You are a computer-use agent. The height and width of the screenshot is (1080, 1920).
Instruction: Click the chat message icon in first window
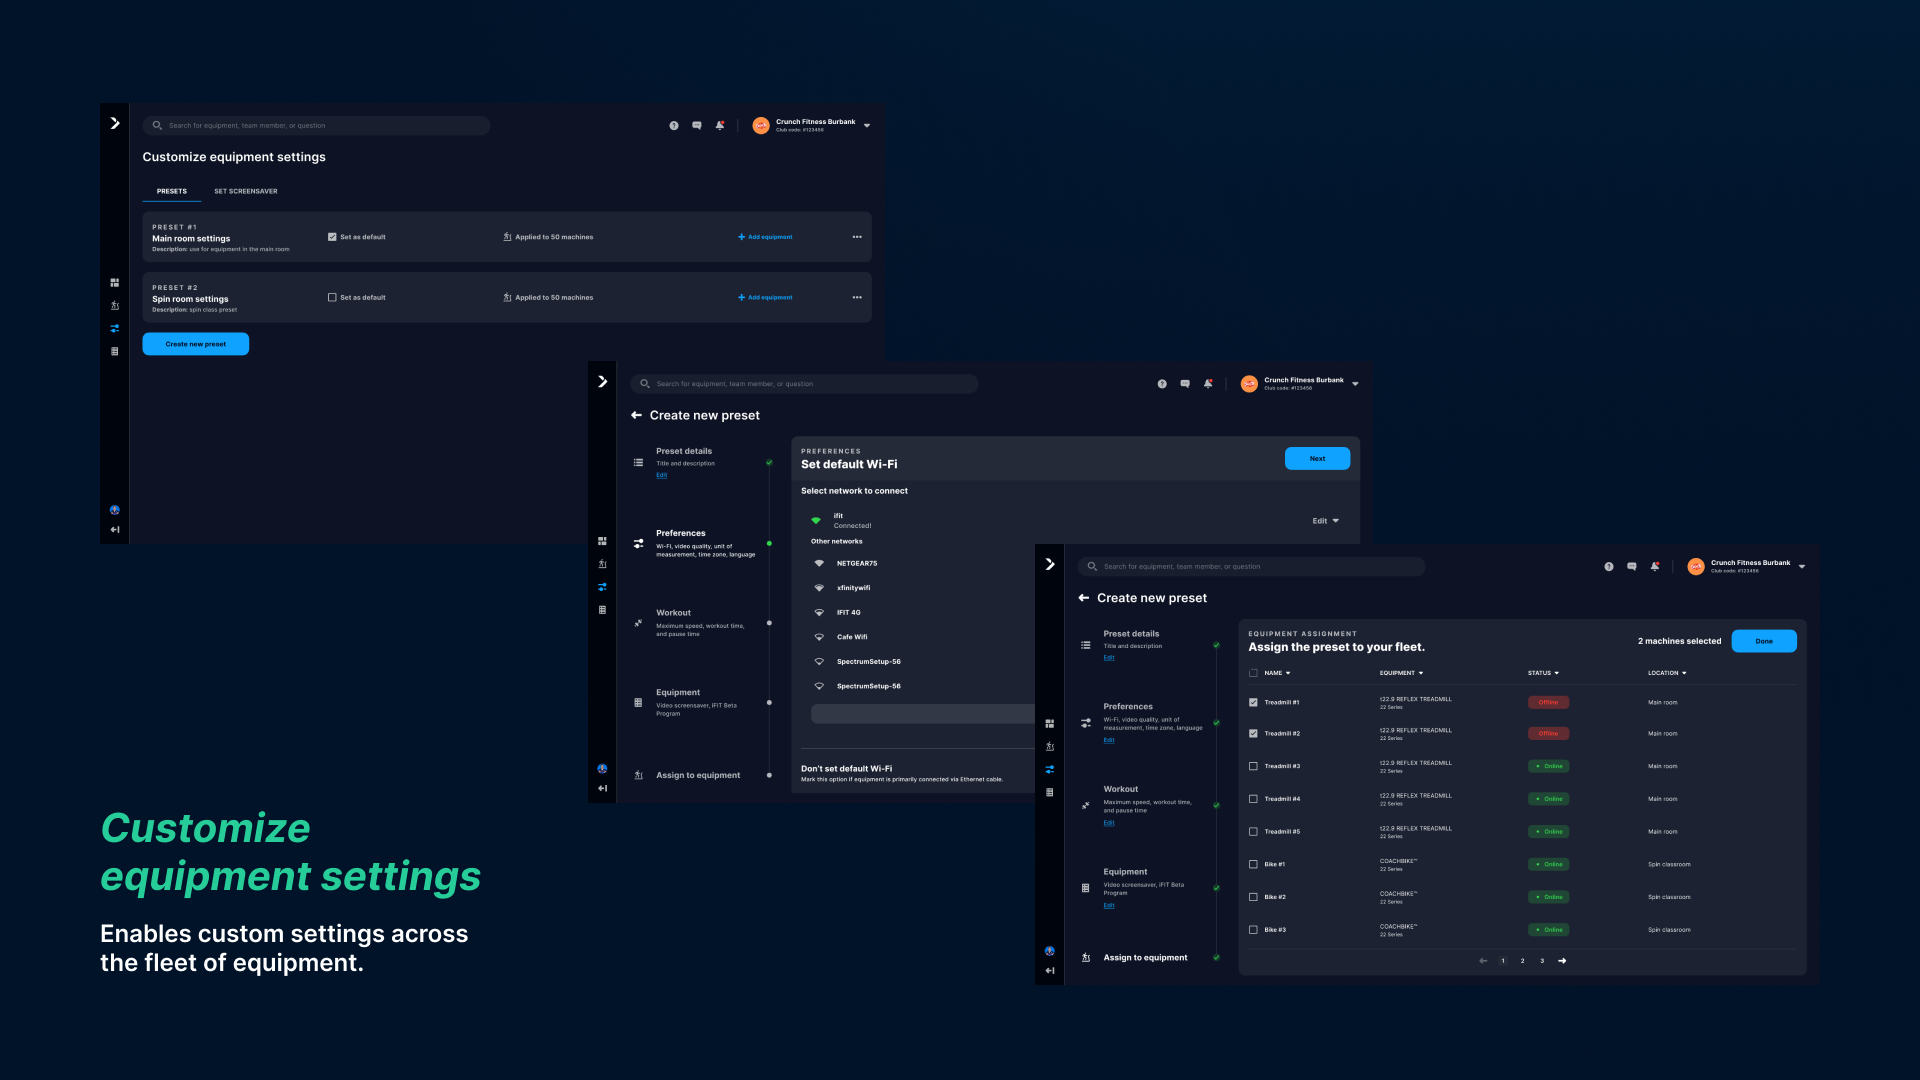point(697,126)
